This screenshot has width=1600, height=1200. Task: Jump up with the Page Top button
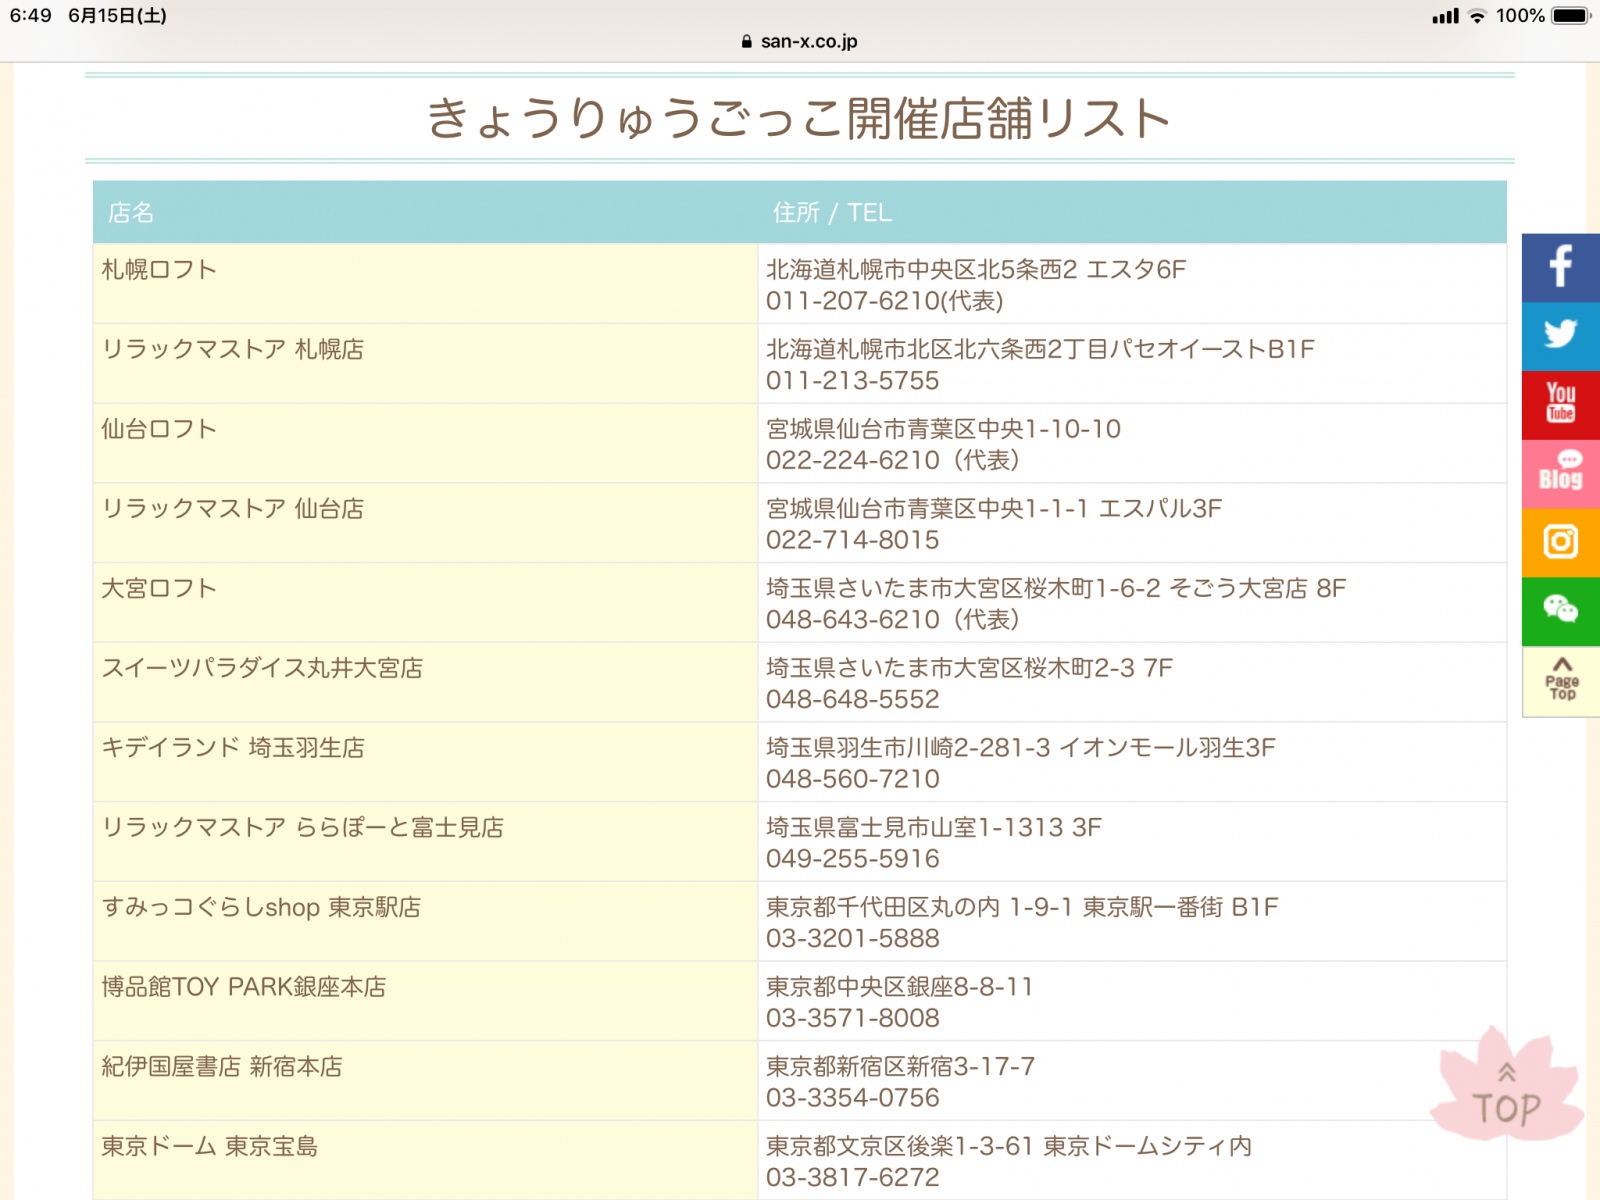click(1560, 681)
